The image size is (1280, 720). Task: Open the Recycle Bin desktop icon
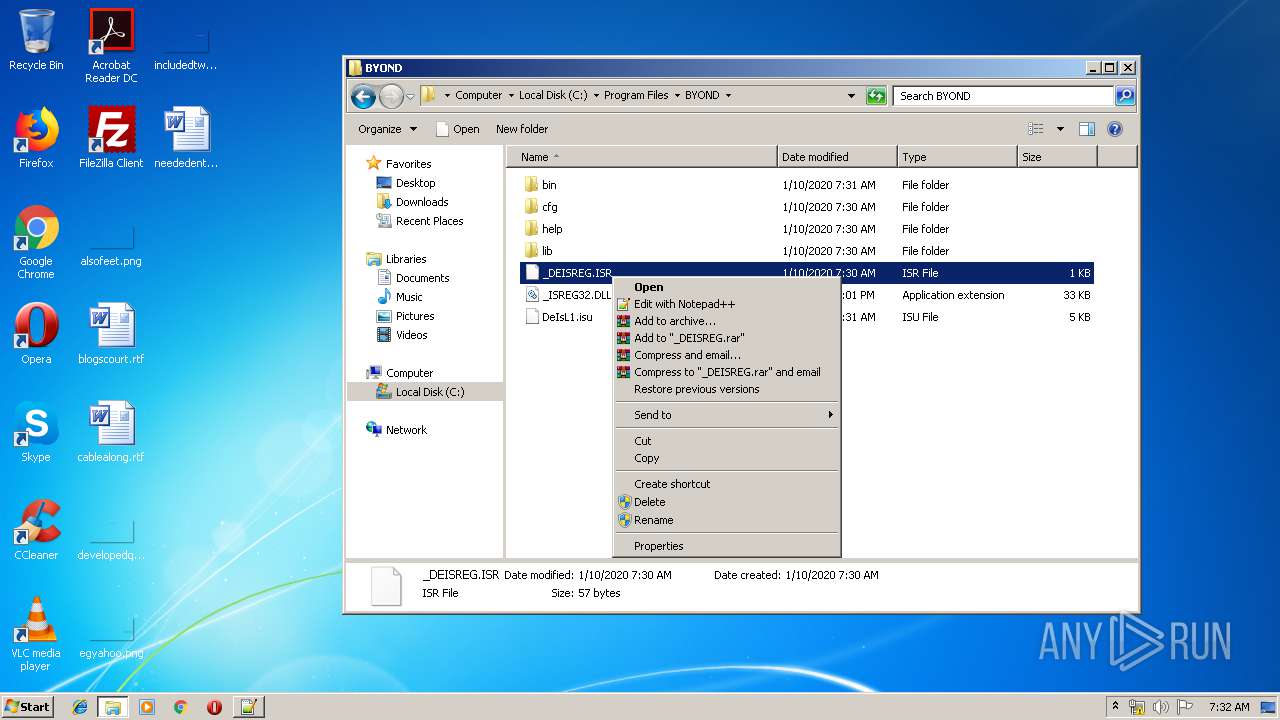click(x=36, y=40)
